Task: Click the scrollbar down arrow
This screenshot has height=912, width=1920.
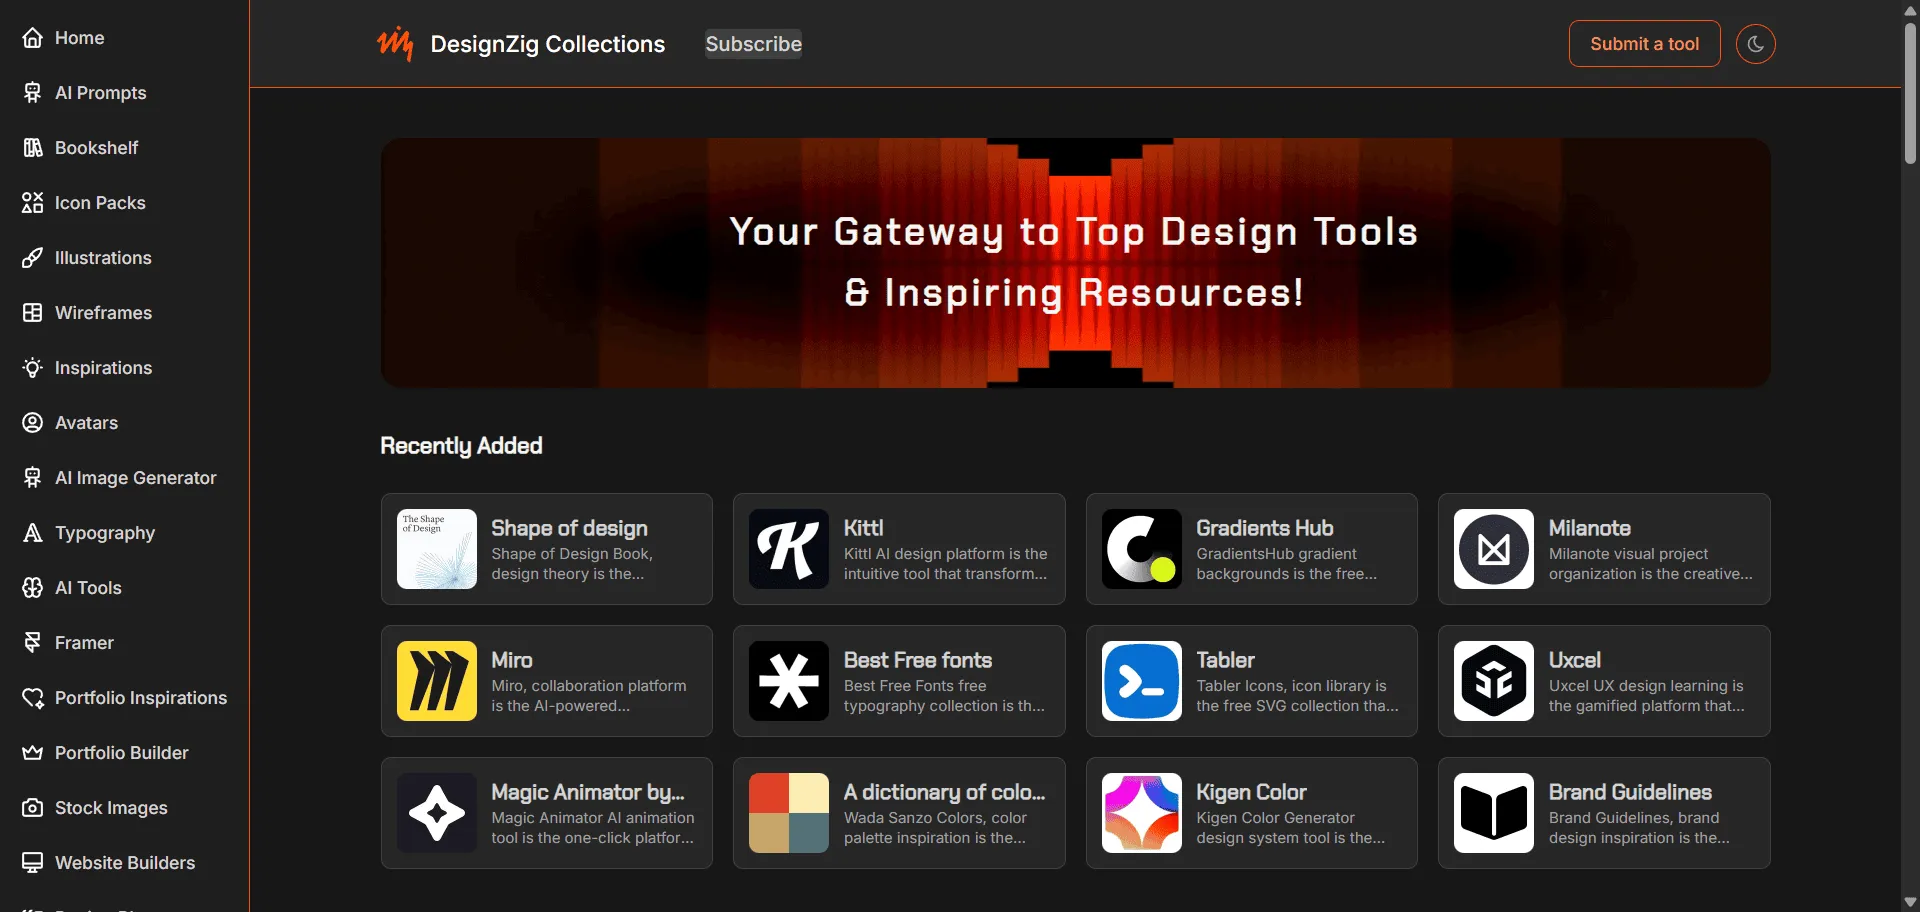Action: pos(1908,899)
